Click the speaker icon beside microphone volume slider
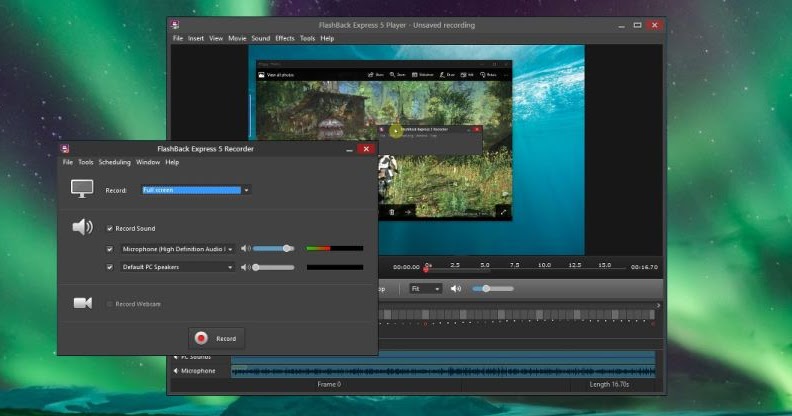792x416 pixels. click(245, 248)
